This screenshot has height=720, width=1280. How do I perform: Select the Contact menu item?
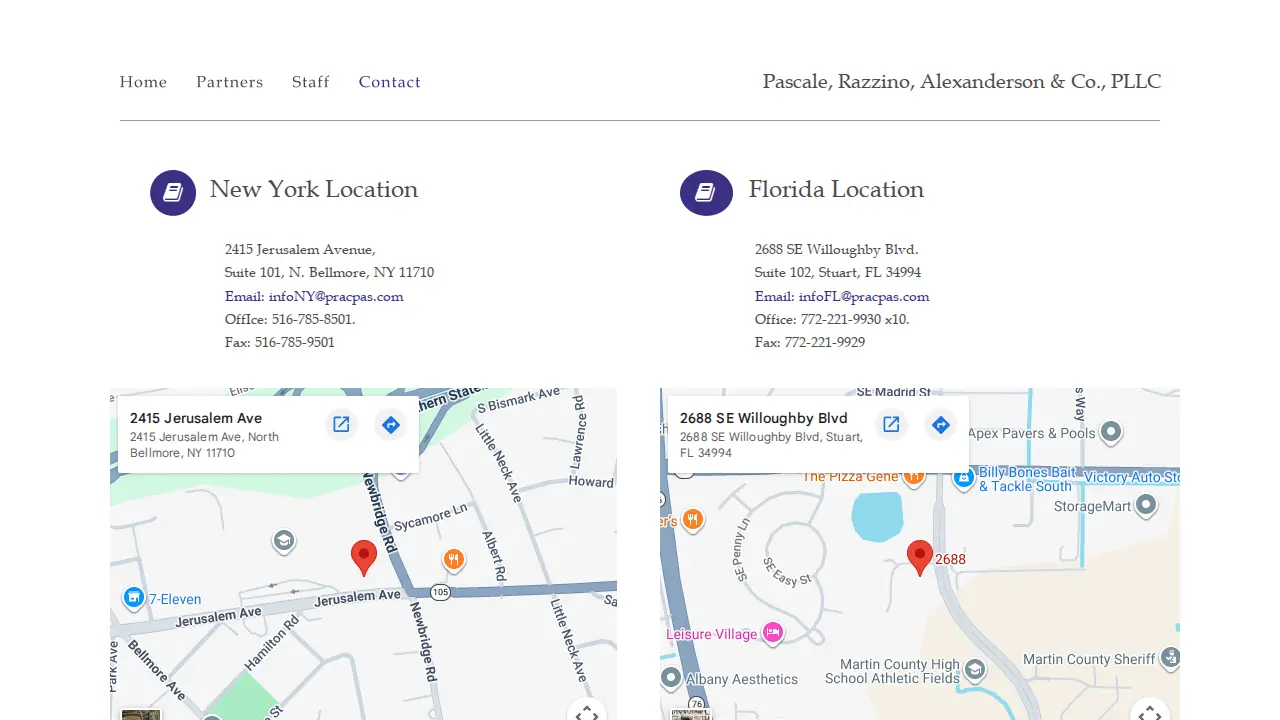tap(390, 82)
